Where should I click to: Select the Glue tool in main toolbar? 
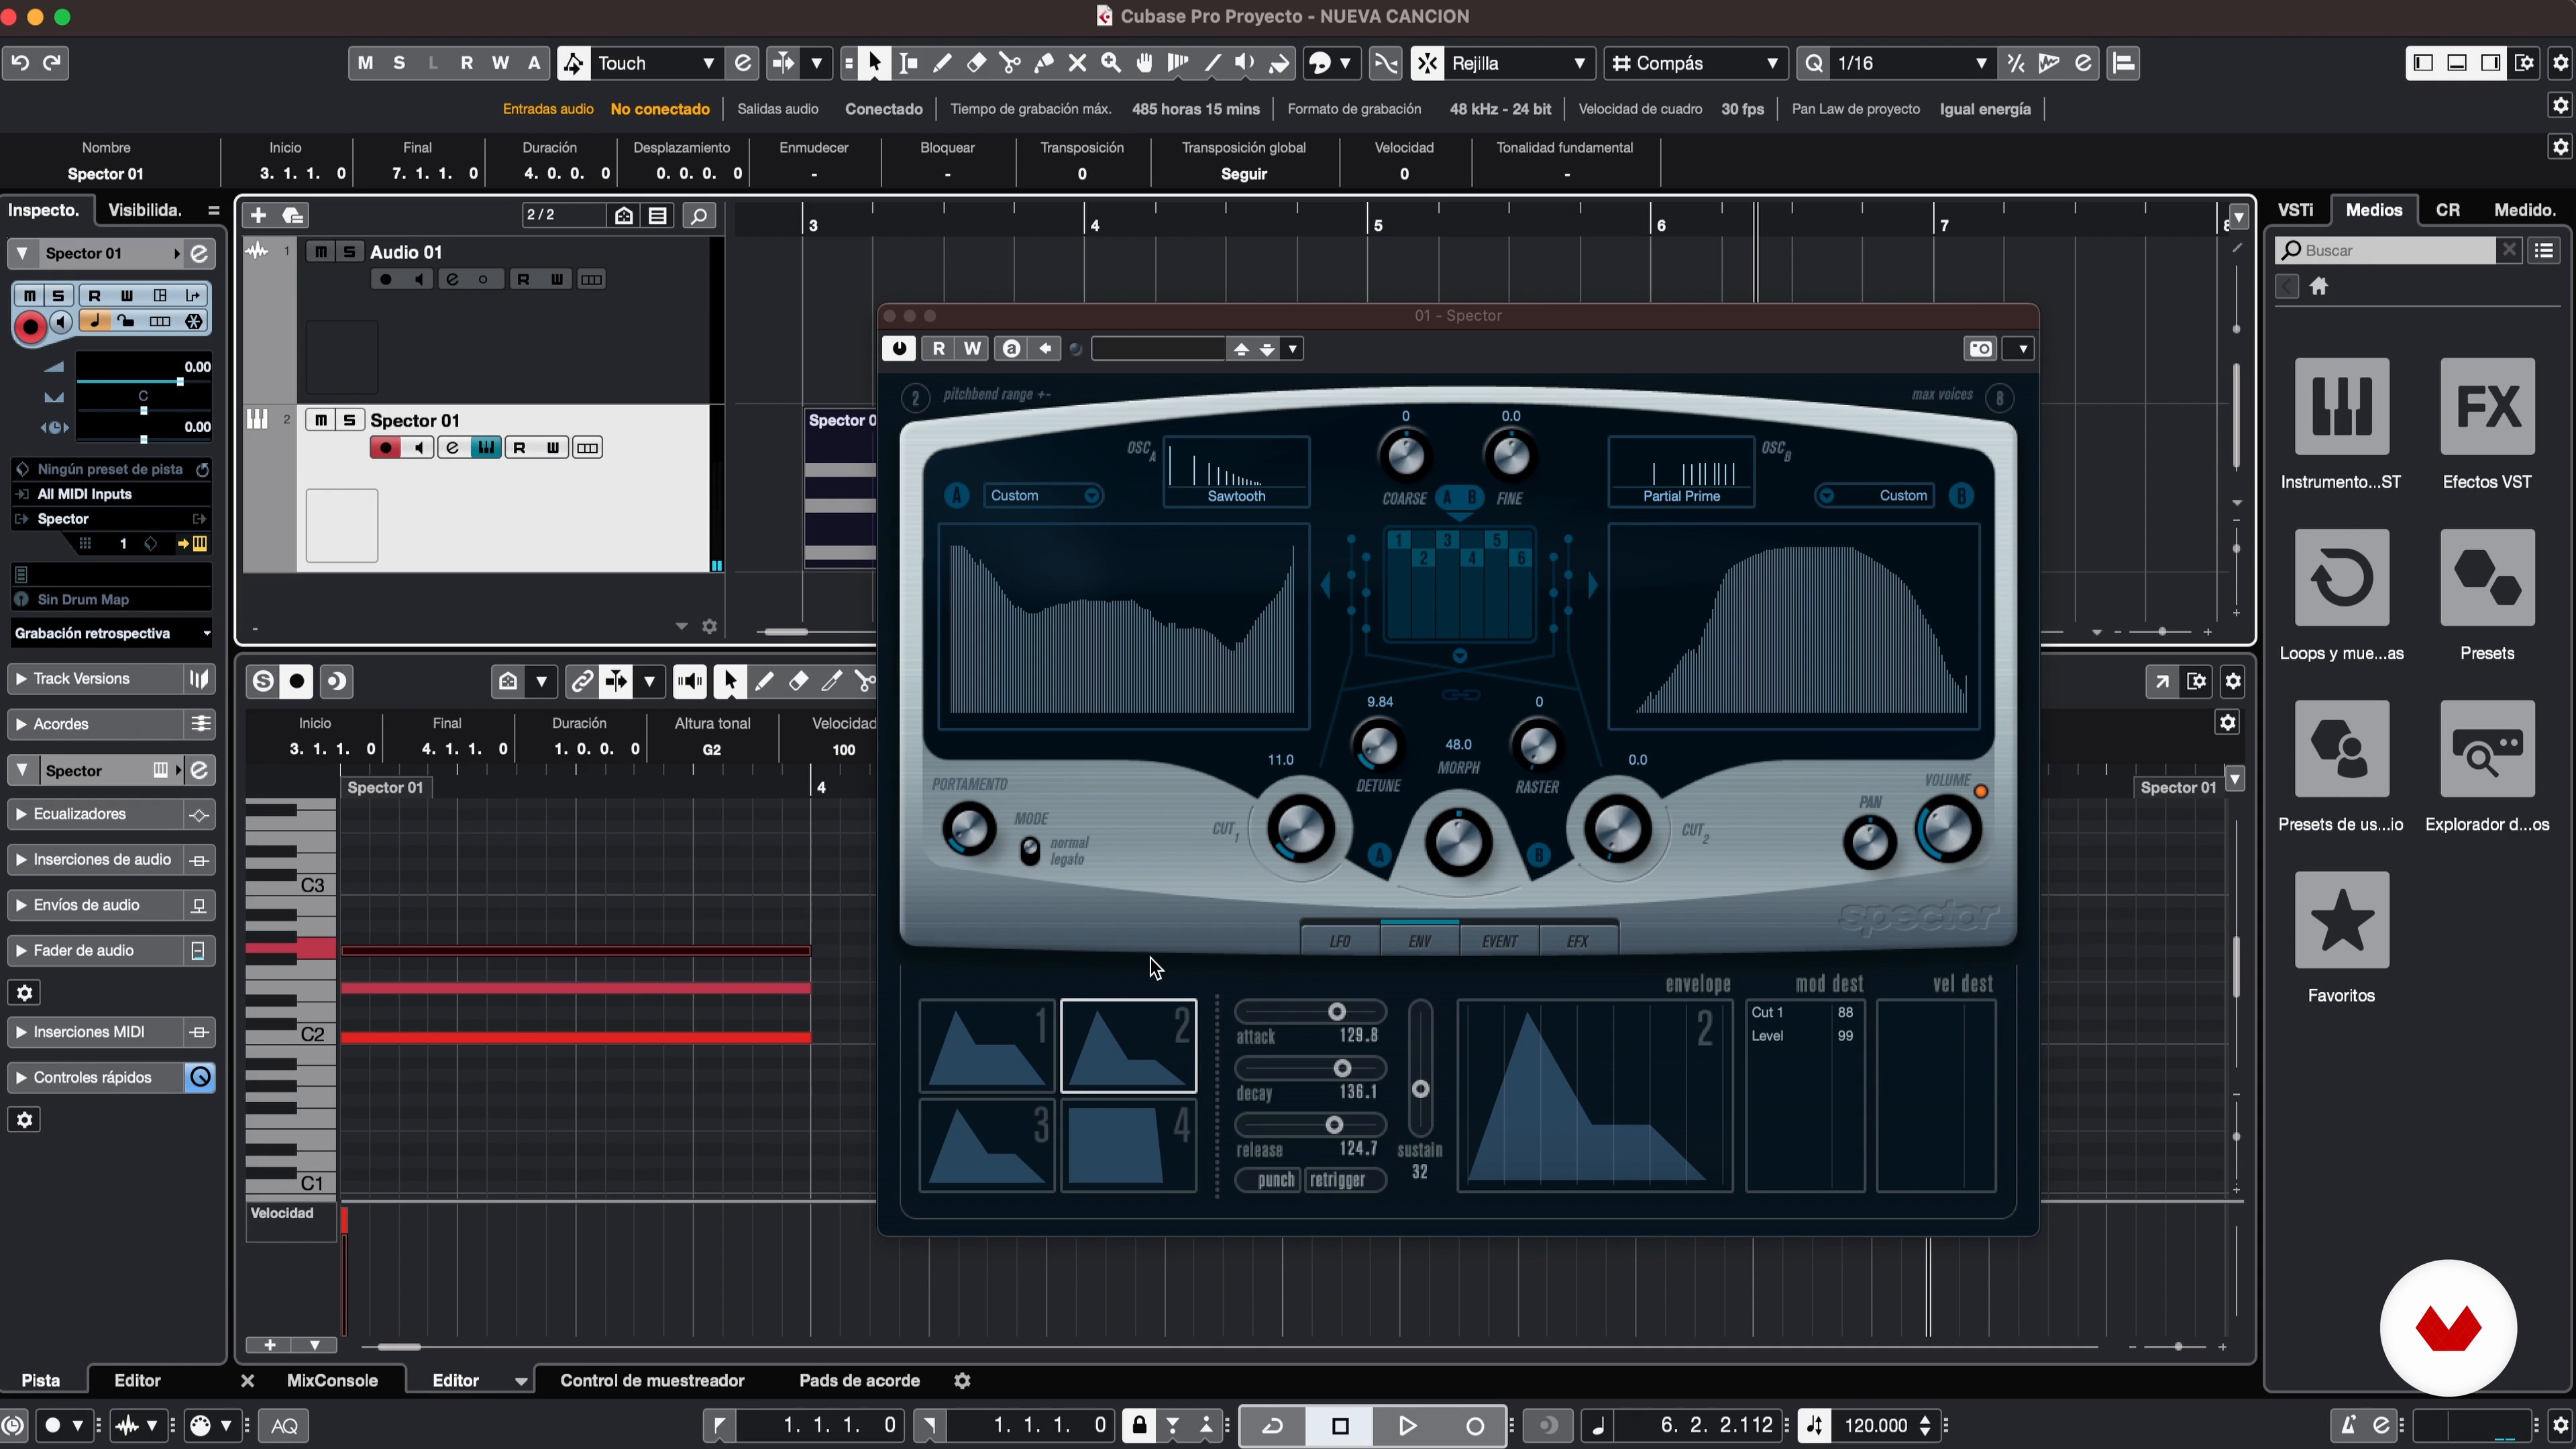pos(1044,63)
